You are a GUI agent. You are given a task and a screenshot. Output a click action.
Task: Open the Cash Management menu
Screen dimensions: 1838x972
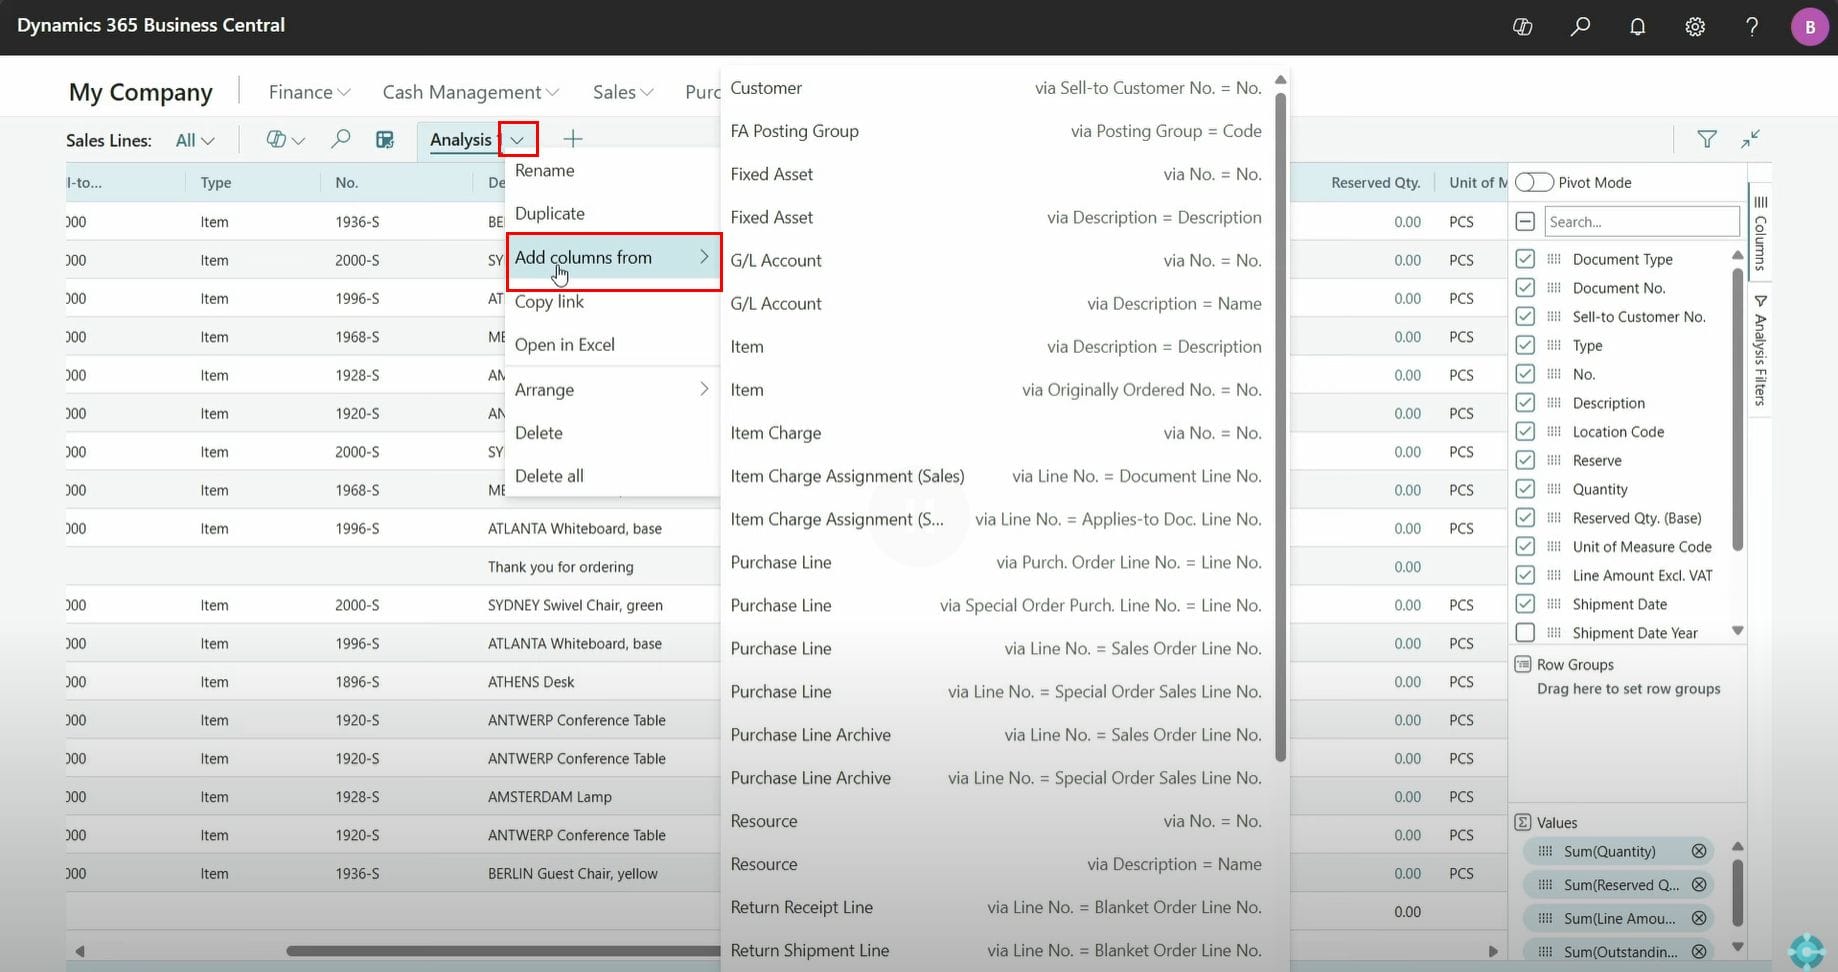tap(470, 91)
